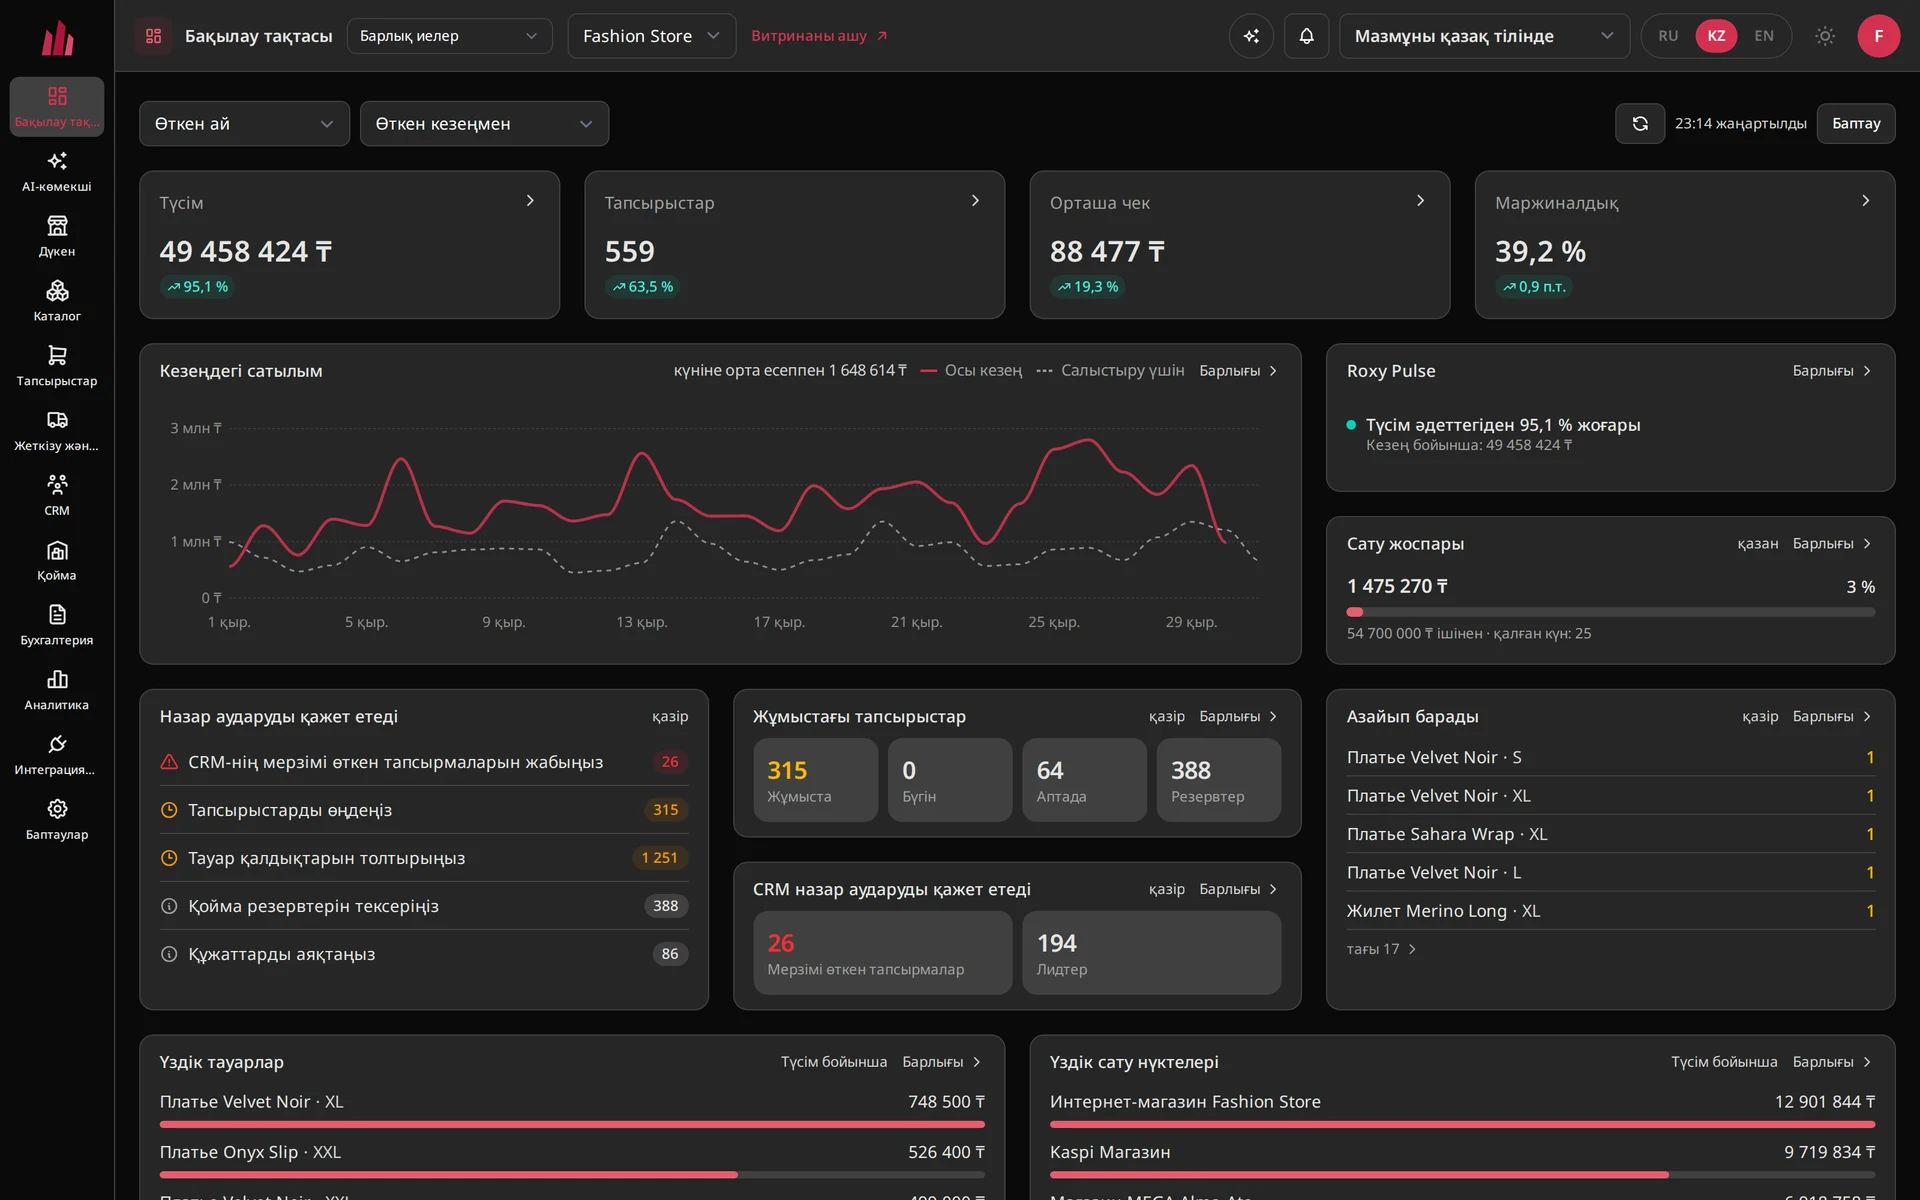
Task: Open Бухгалтерия in the sidebar
Action: (x=57, y=626)
